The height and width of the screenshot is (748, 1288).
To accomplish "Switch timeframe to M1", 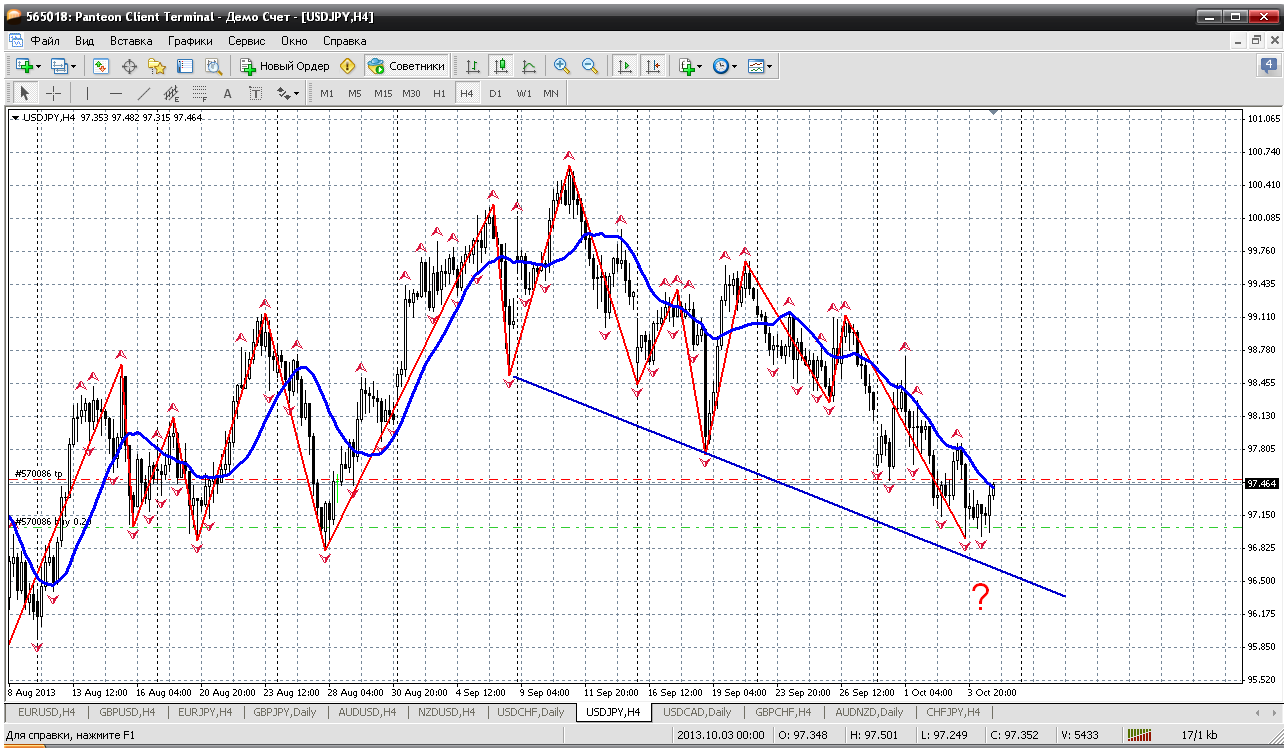I will (x=327, y=93).
